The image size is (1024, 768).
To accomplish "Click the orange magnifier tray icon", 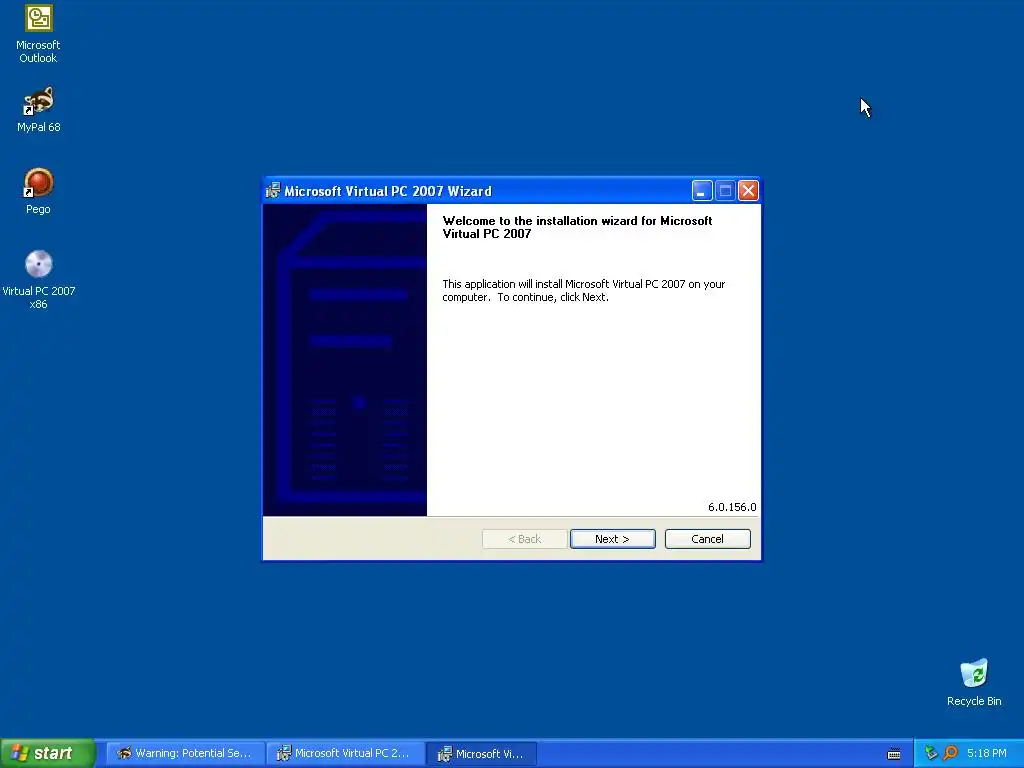I will [950, 753].
